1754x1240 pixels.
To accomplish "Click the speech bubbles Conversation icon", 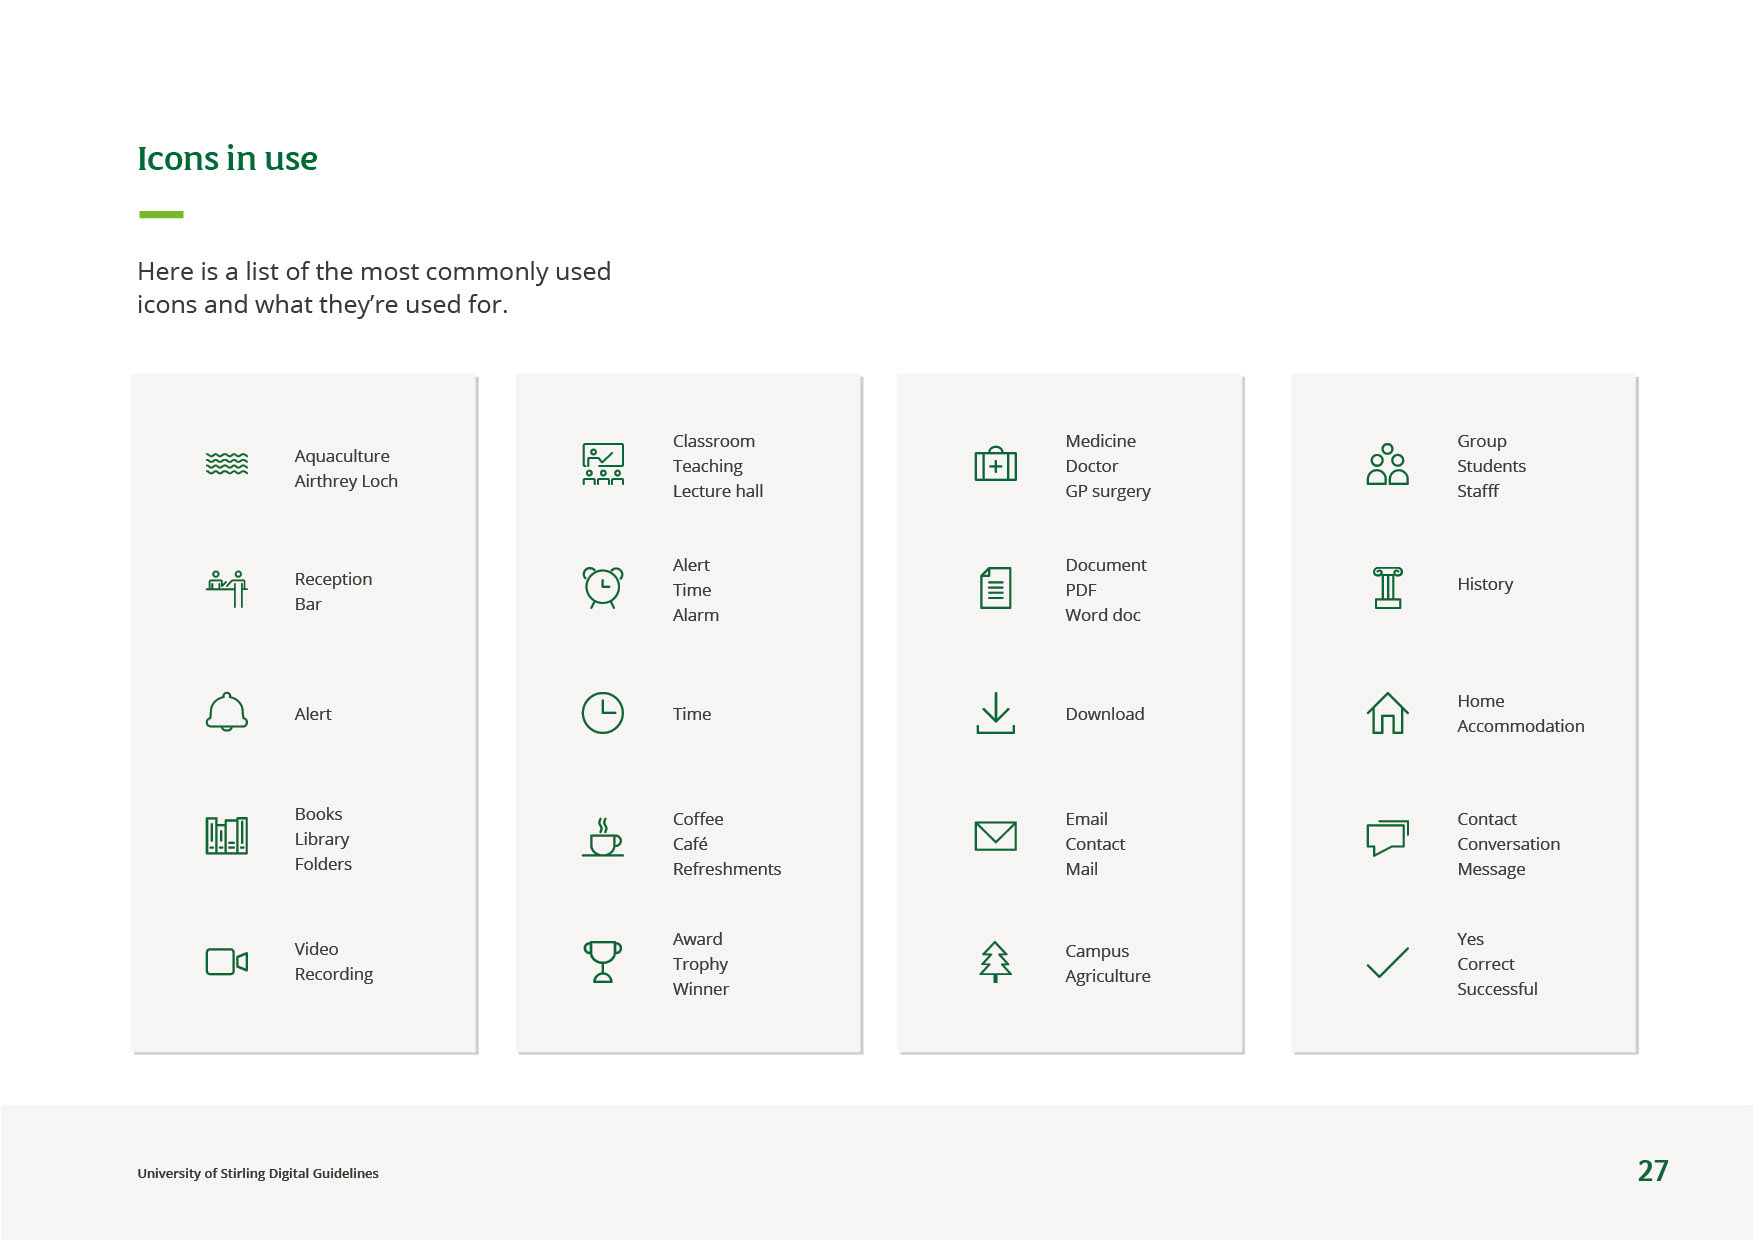I will pos(1388,838).
